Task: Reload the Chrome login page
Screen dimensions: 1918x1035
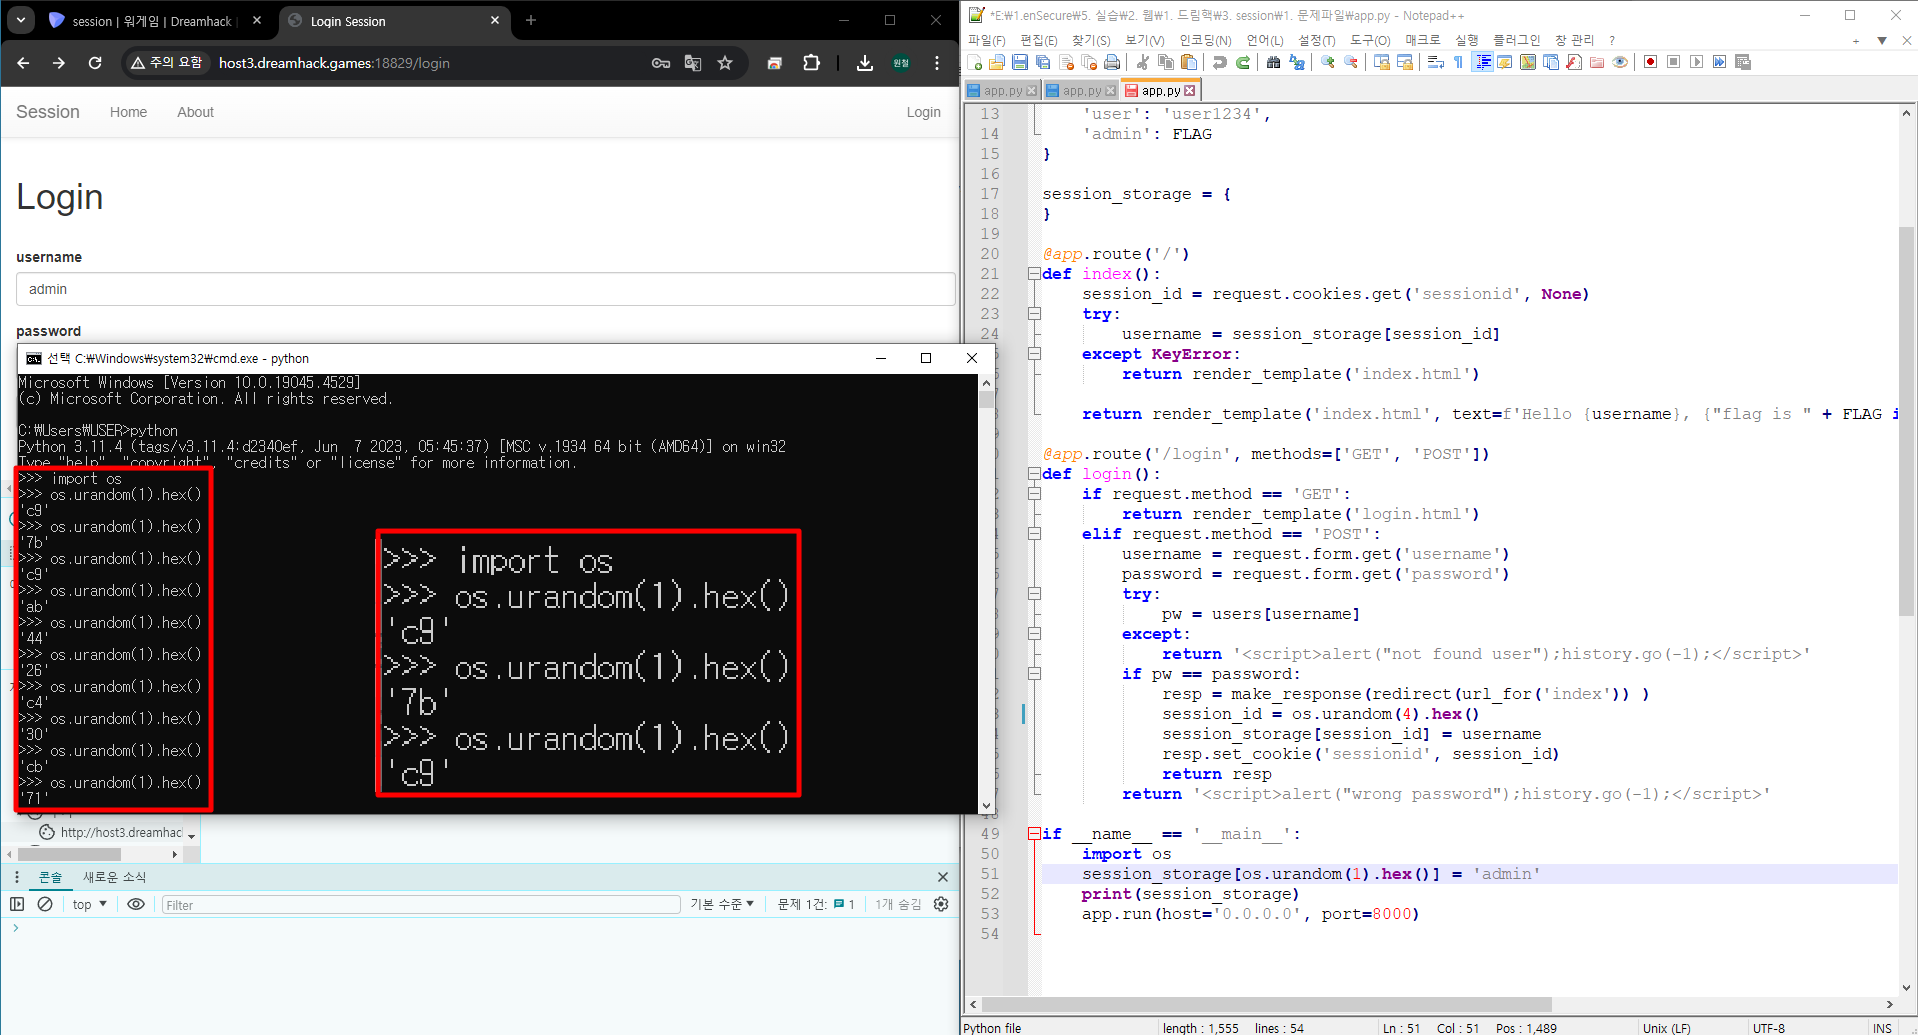Action: (x=95, y=63)
